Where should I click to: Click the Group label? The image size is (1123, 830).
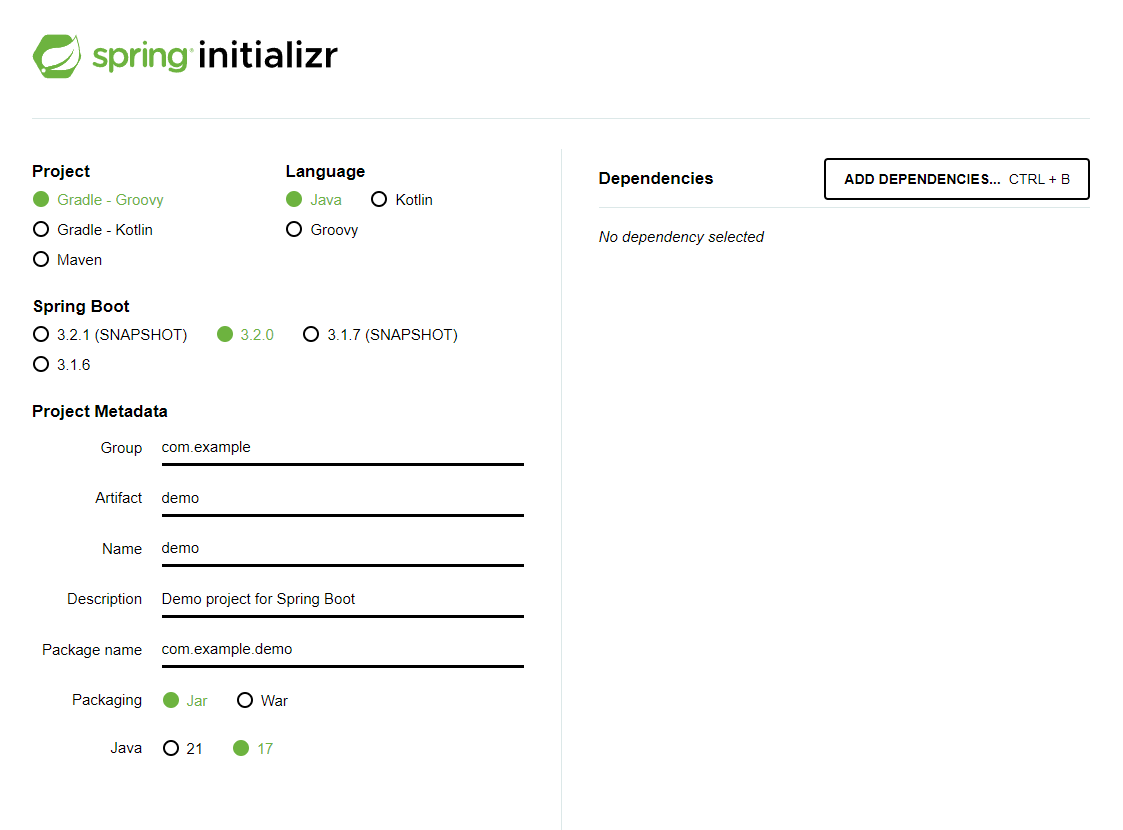coord(121,448)
